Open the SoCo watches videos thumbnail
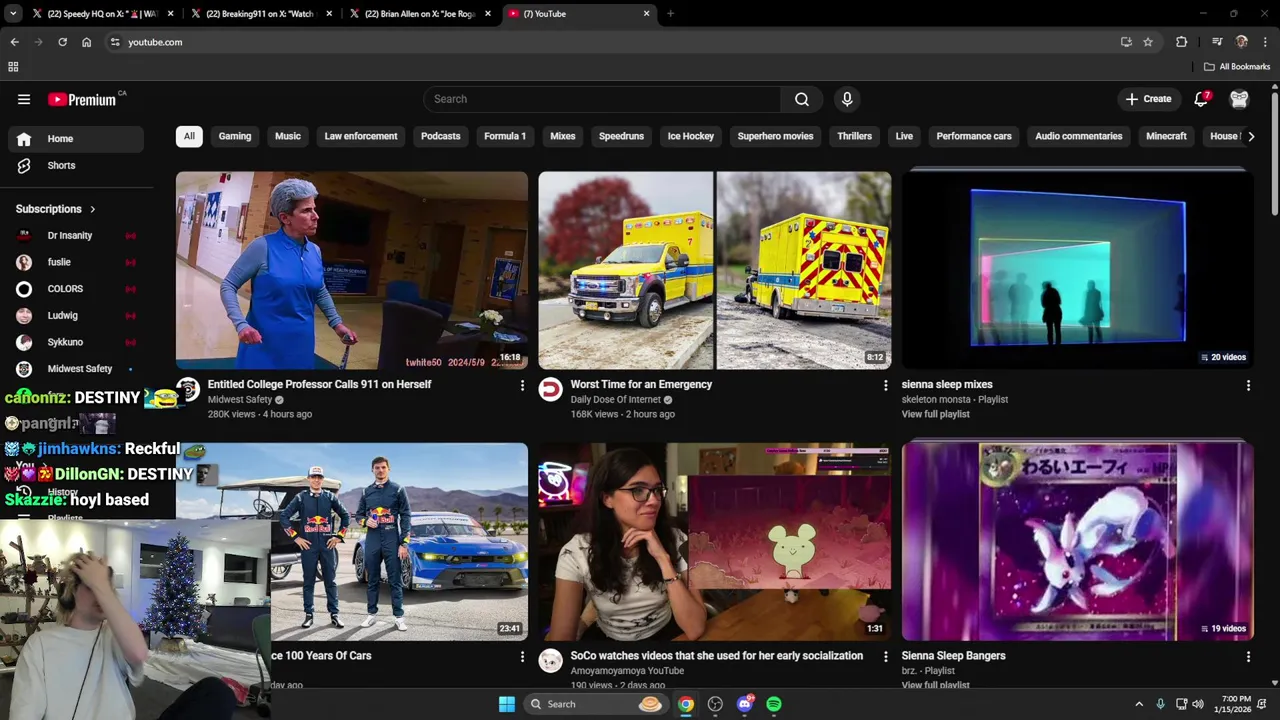1280x720 pixels. click(715, 542)
